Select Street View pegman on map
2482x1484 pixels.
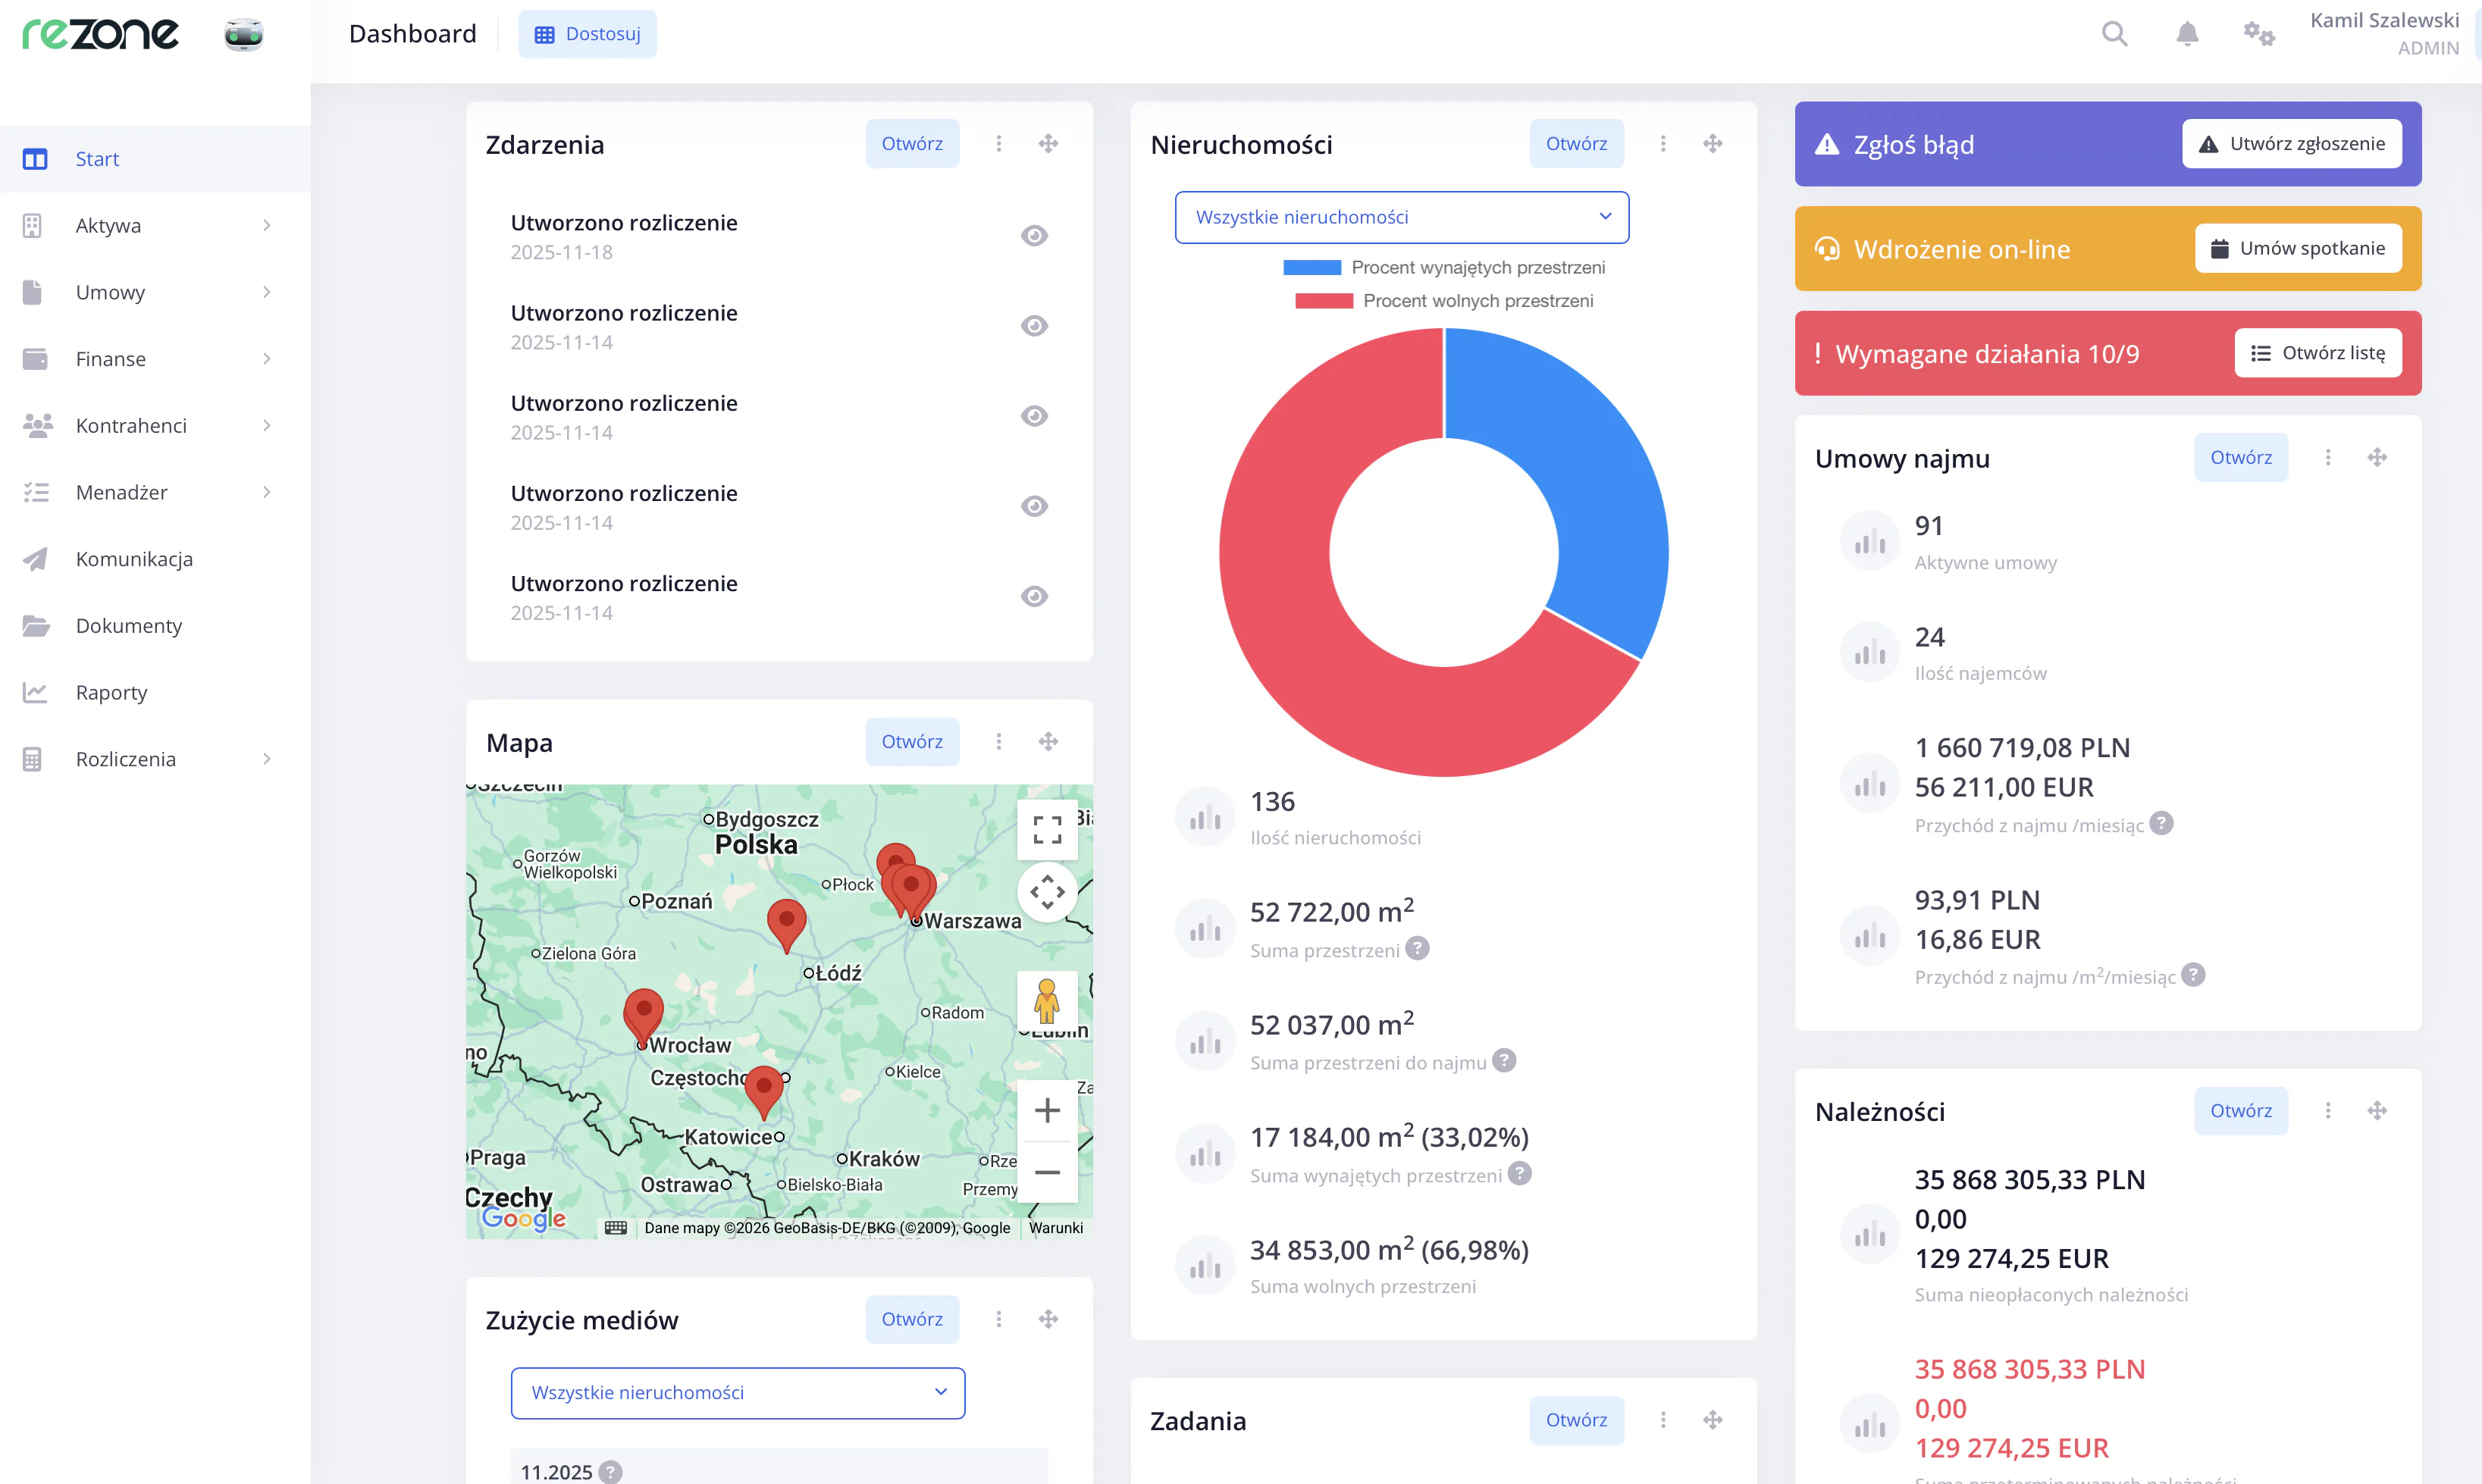[1047, 1001]
